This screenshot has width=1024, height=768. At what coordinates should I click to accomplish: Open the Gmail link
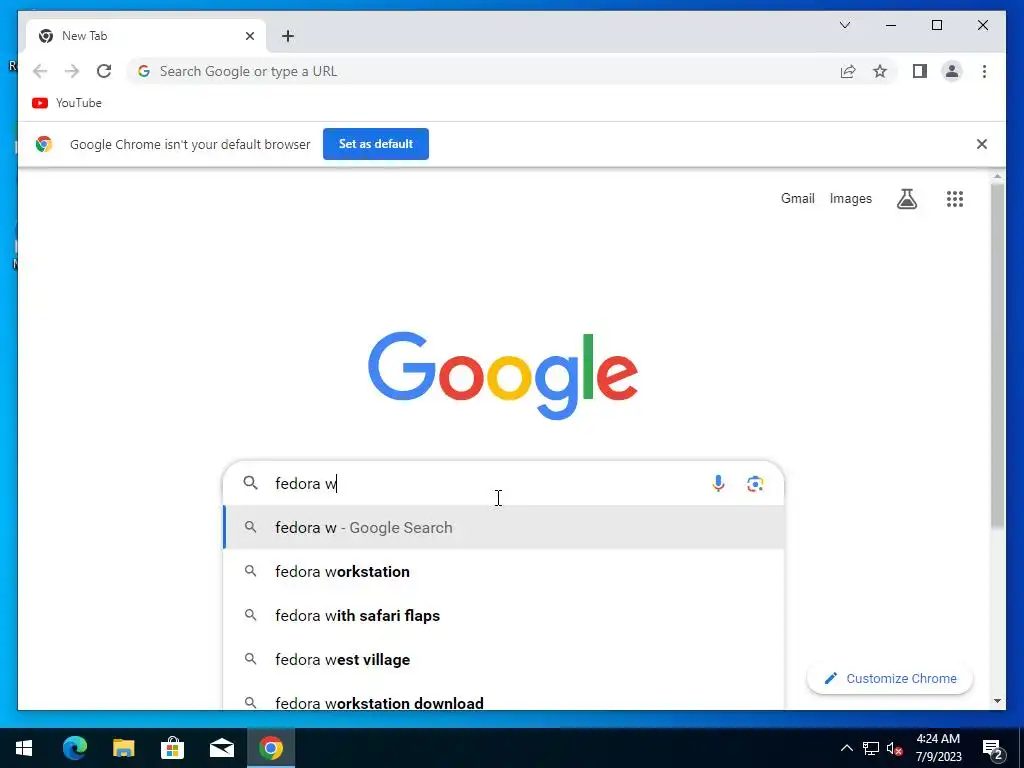tap(797, 199)
